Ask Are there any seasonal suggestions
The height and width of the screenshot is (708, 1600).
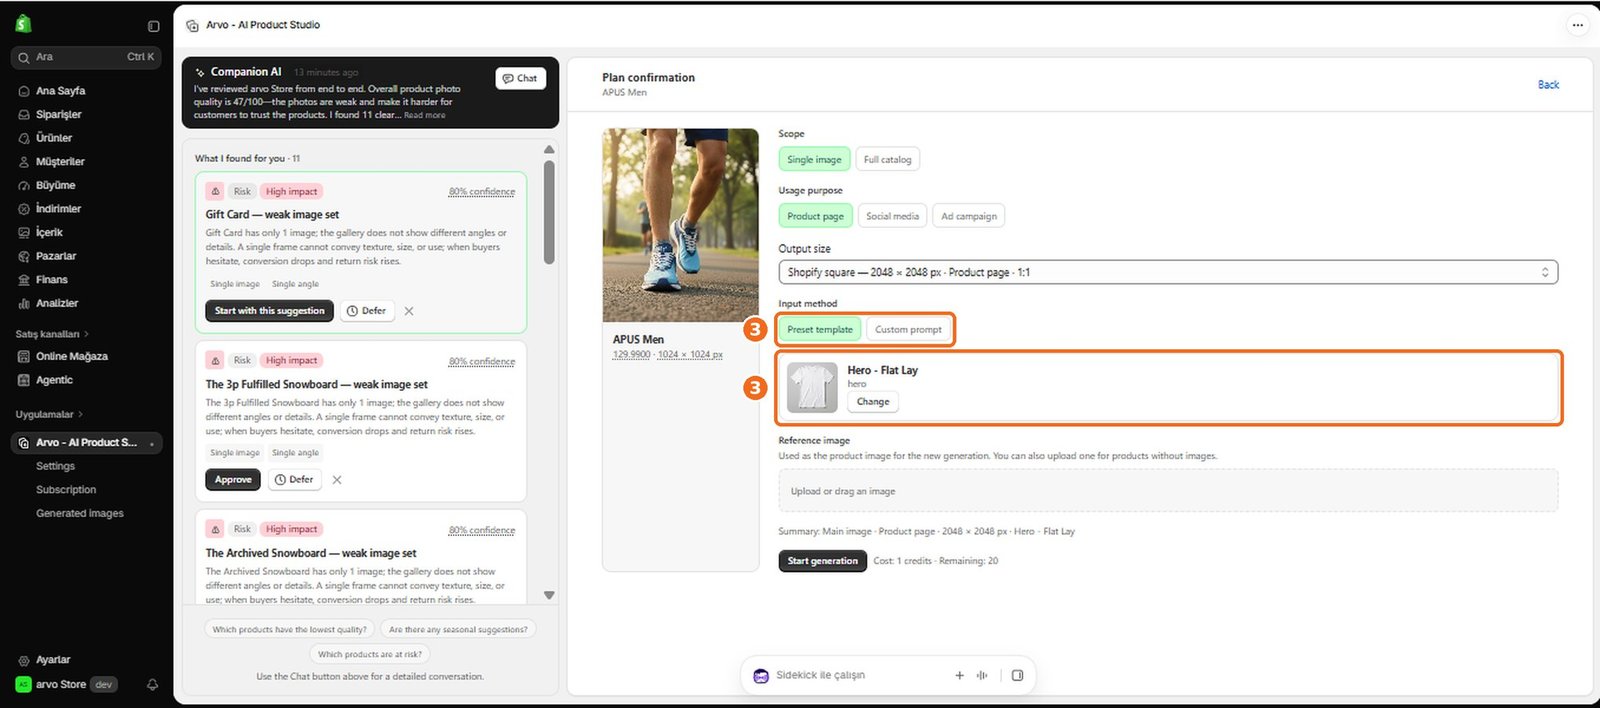[x=458, y=630]
